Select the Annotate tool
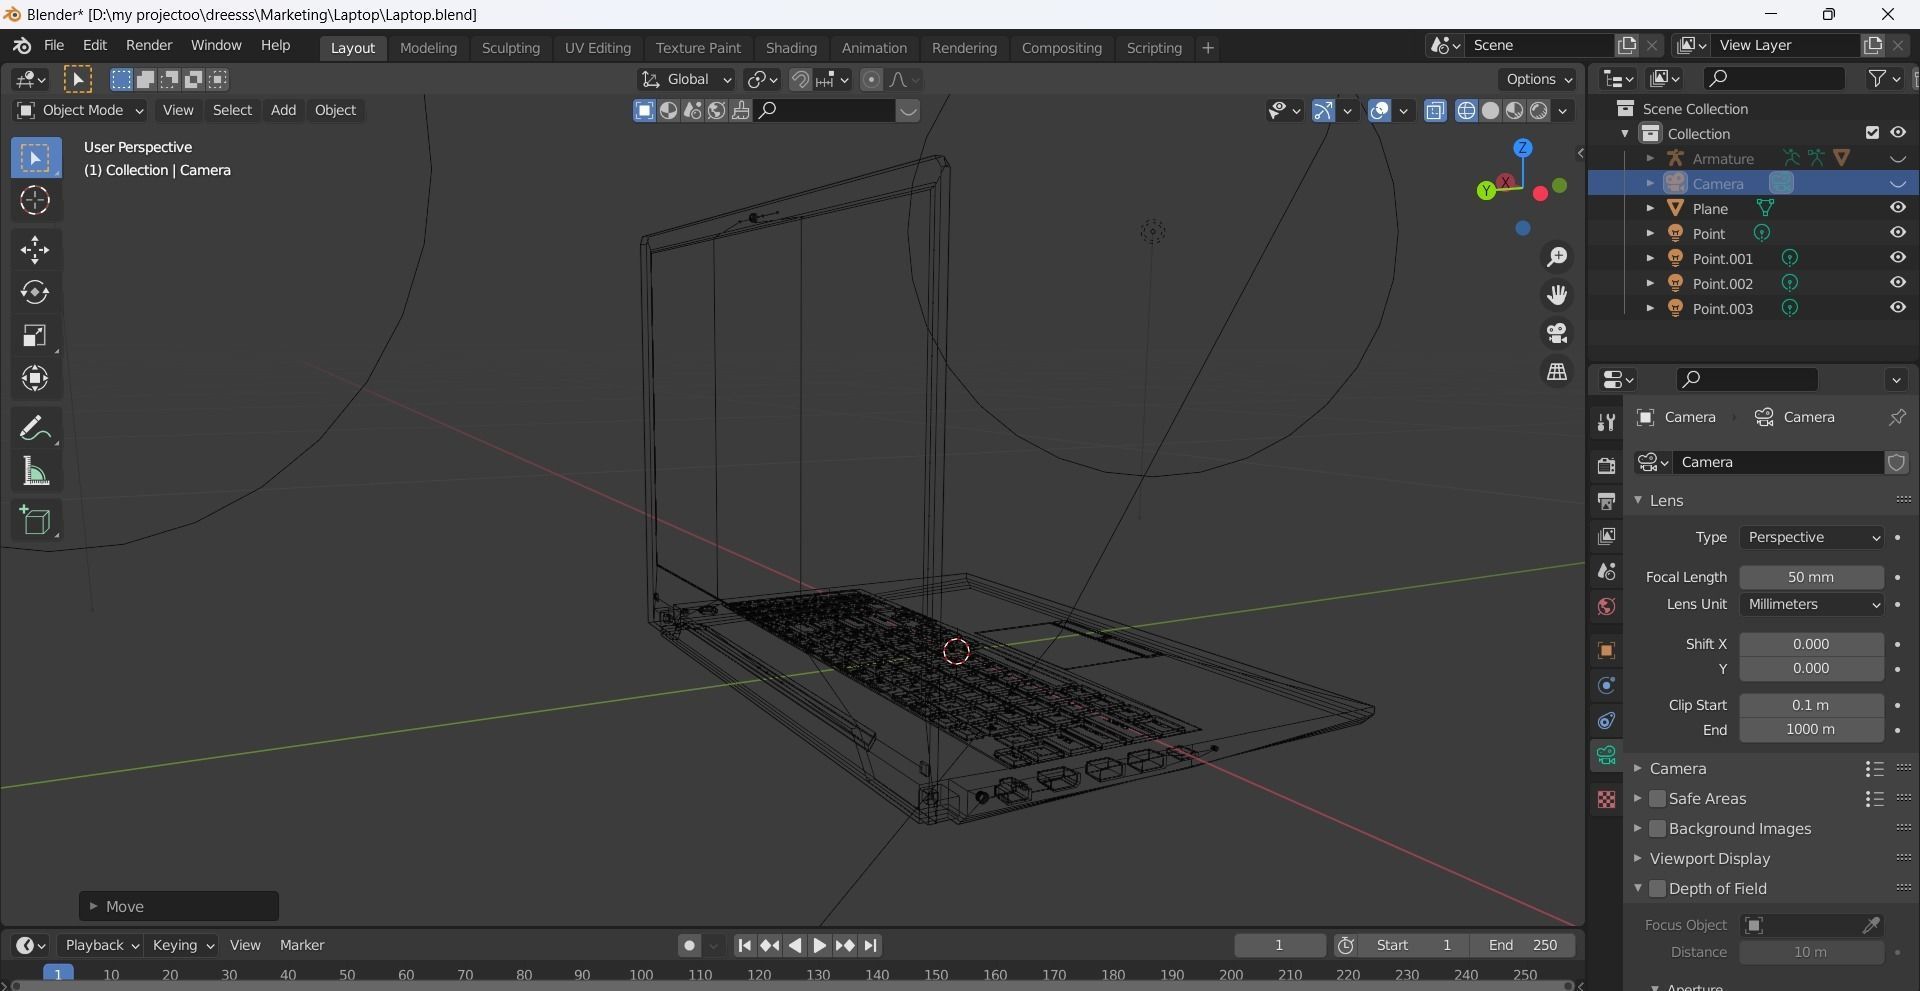The height and width of the screenshot is (991, 1920). (35, 428)
